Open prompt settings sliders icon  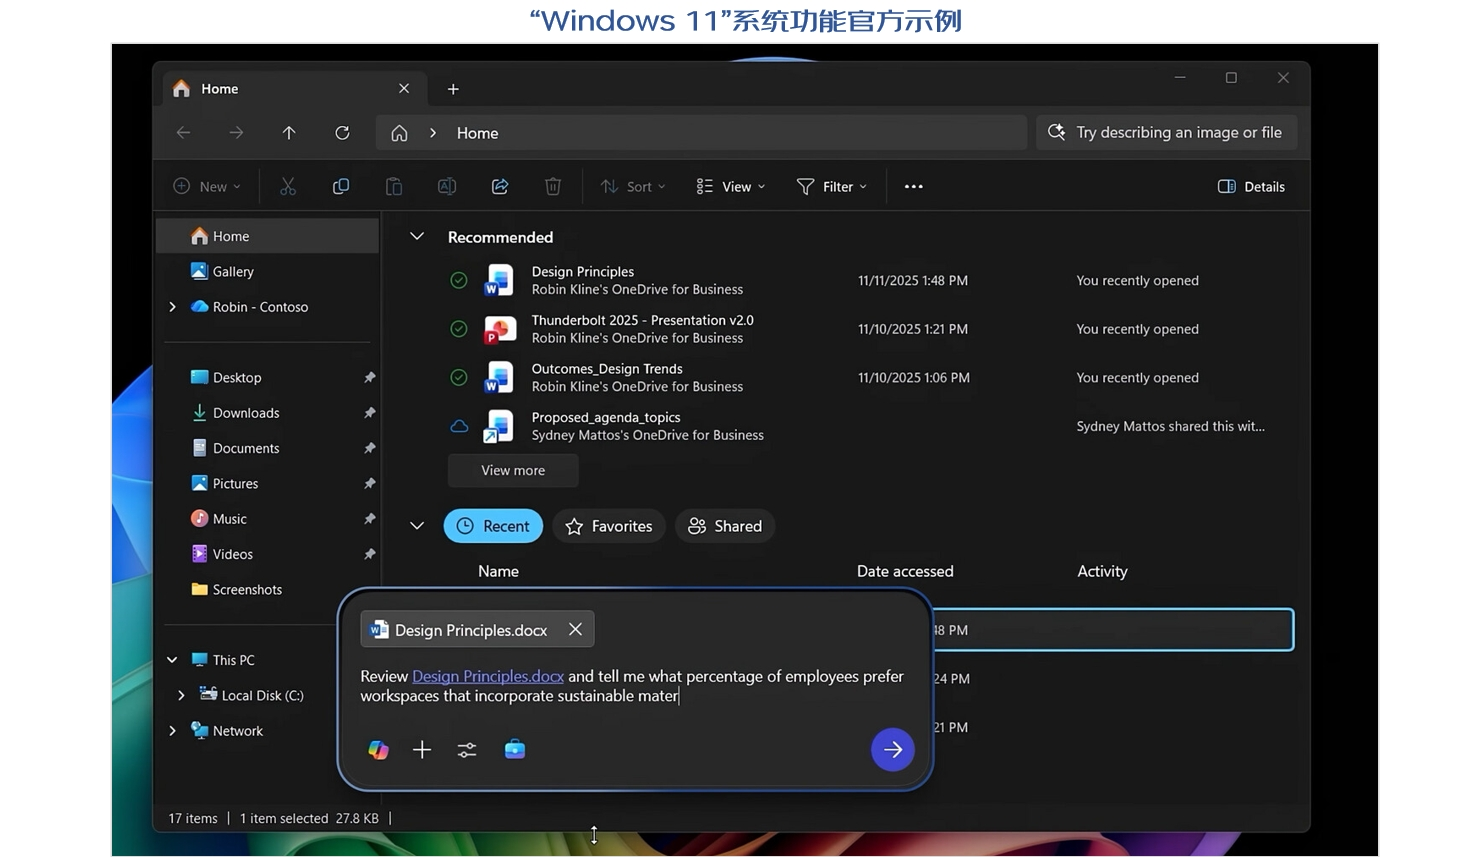click(x=467, y=749)
